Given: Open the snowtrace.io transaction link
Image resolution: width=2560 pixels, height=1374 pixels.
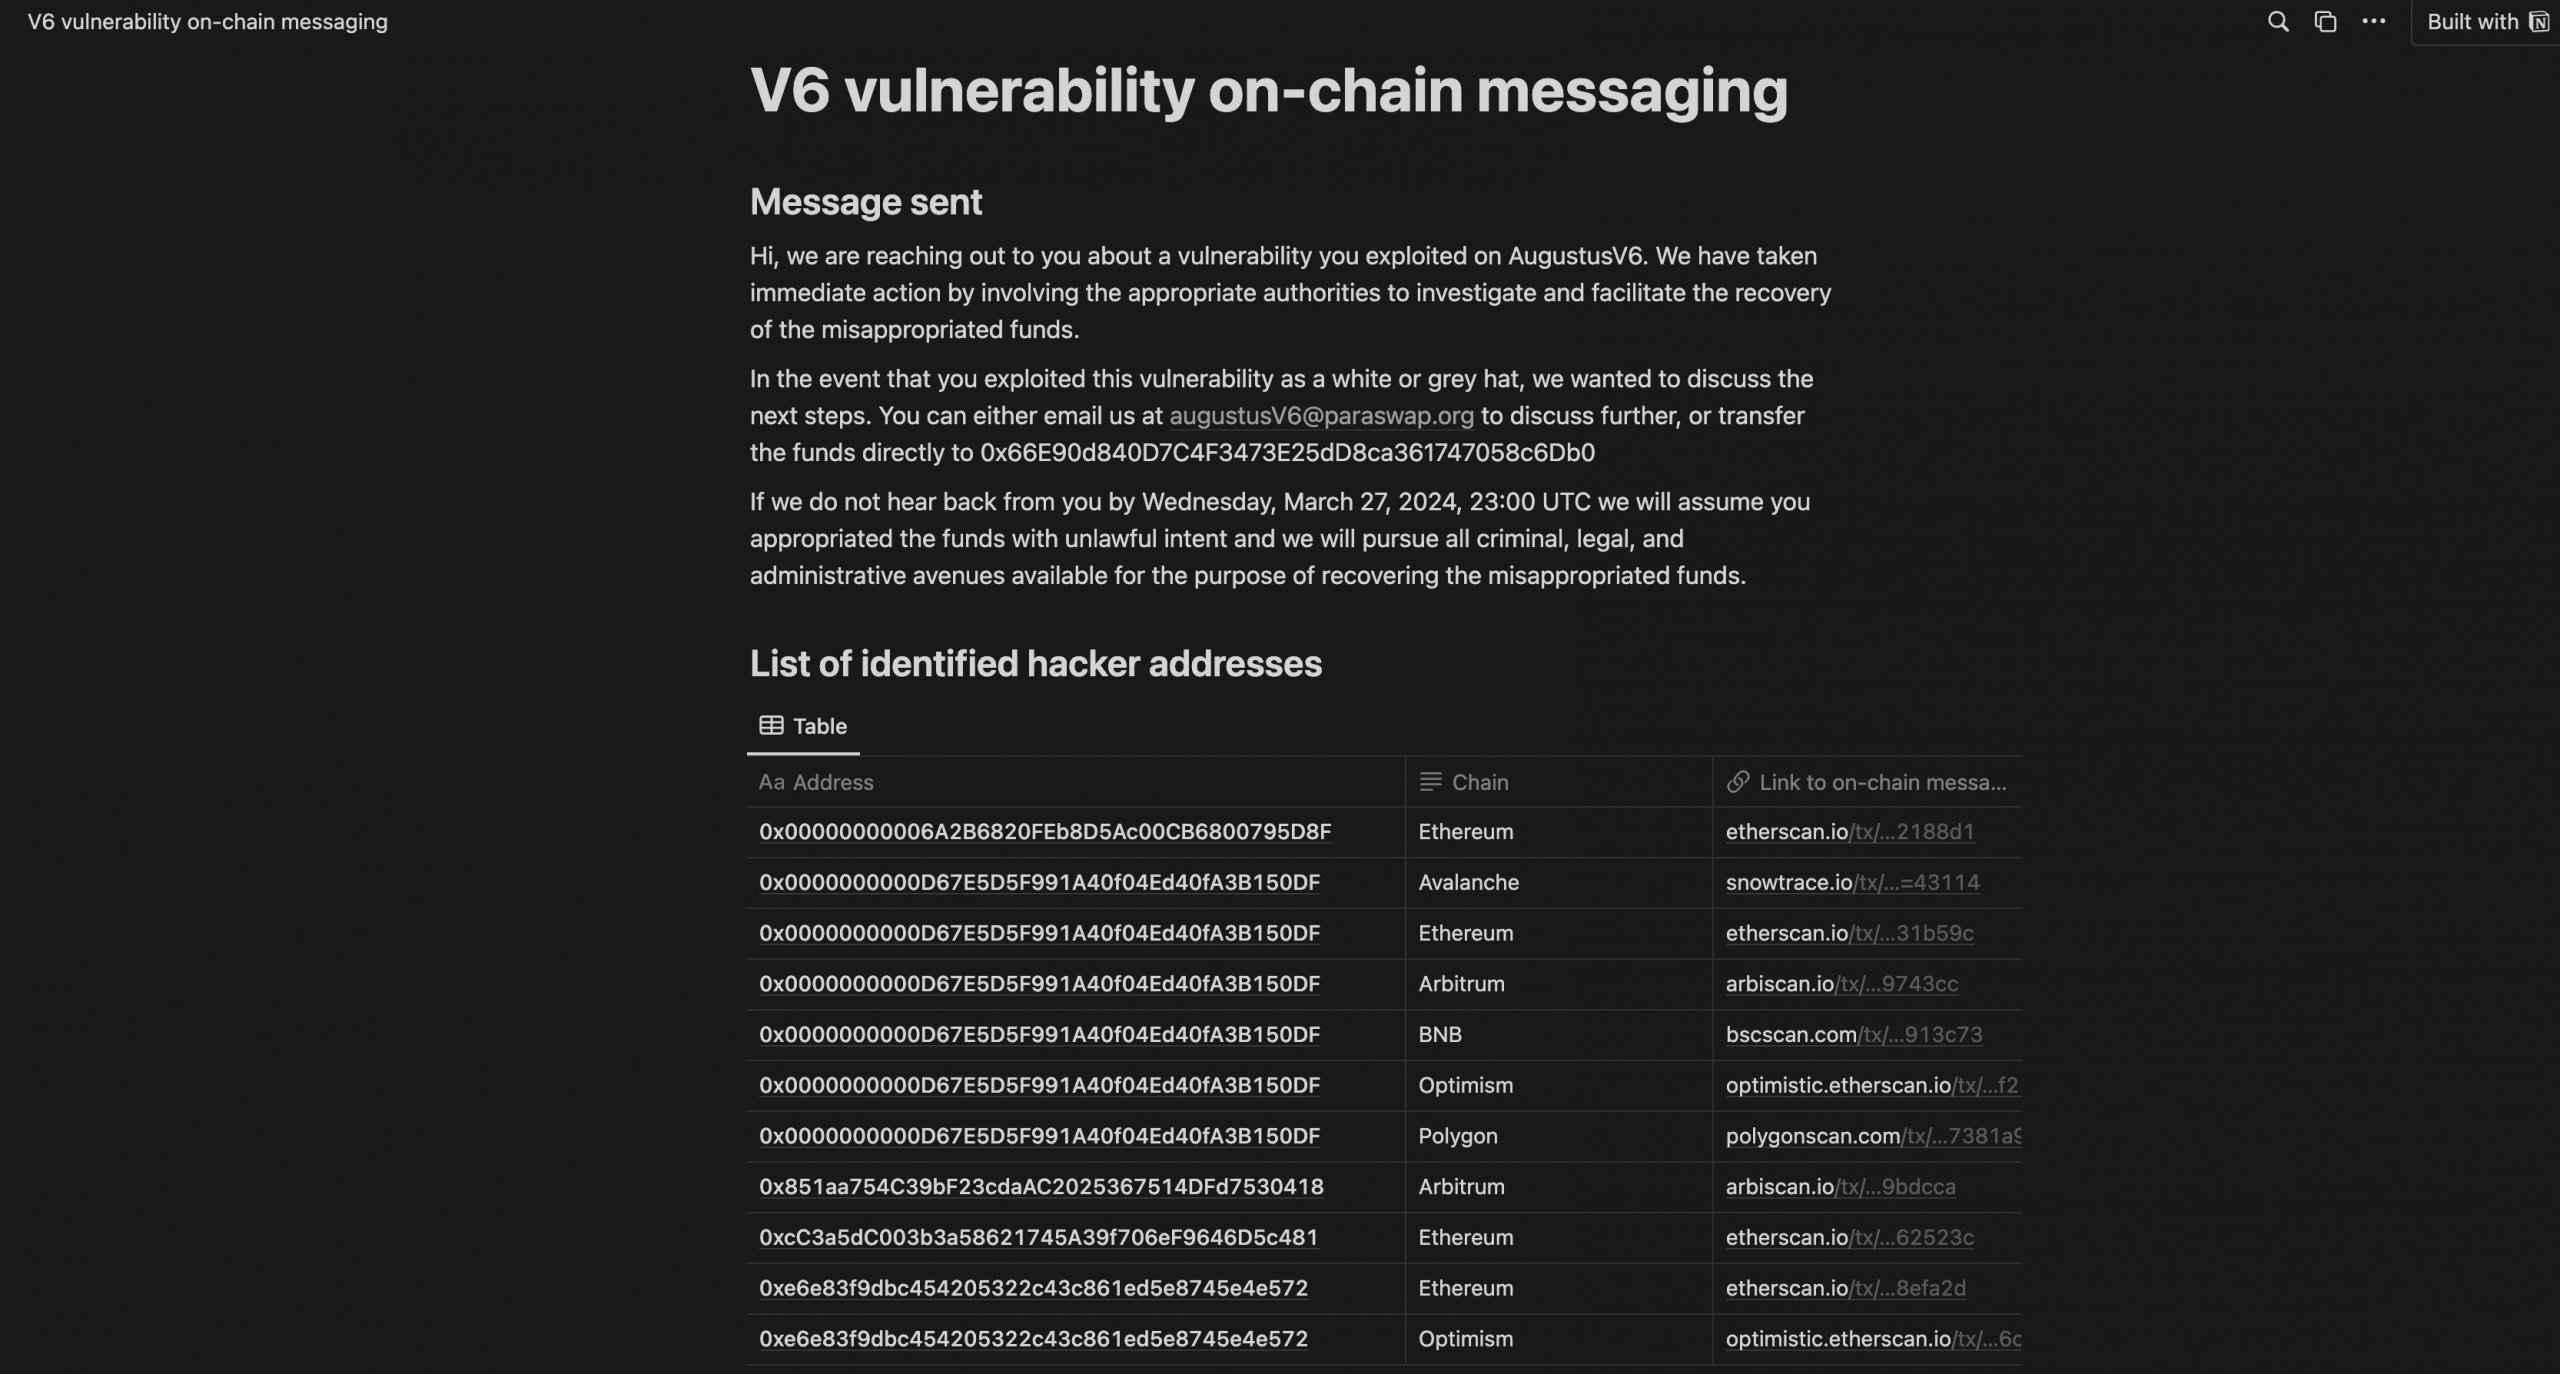Looking at the screenshot, I should (x=1852, y=883).
